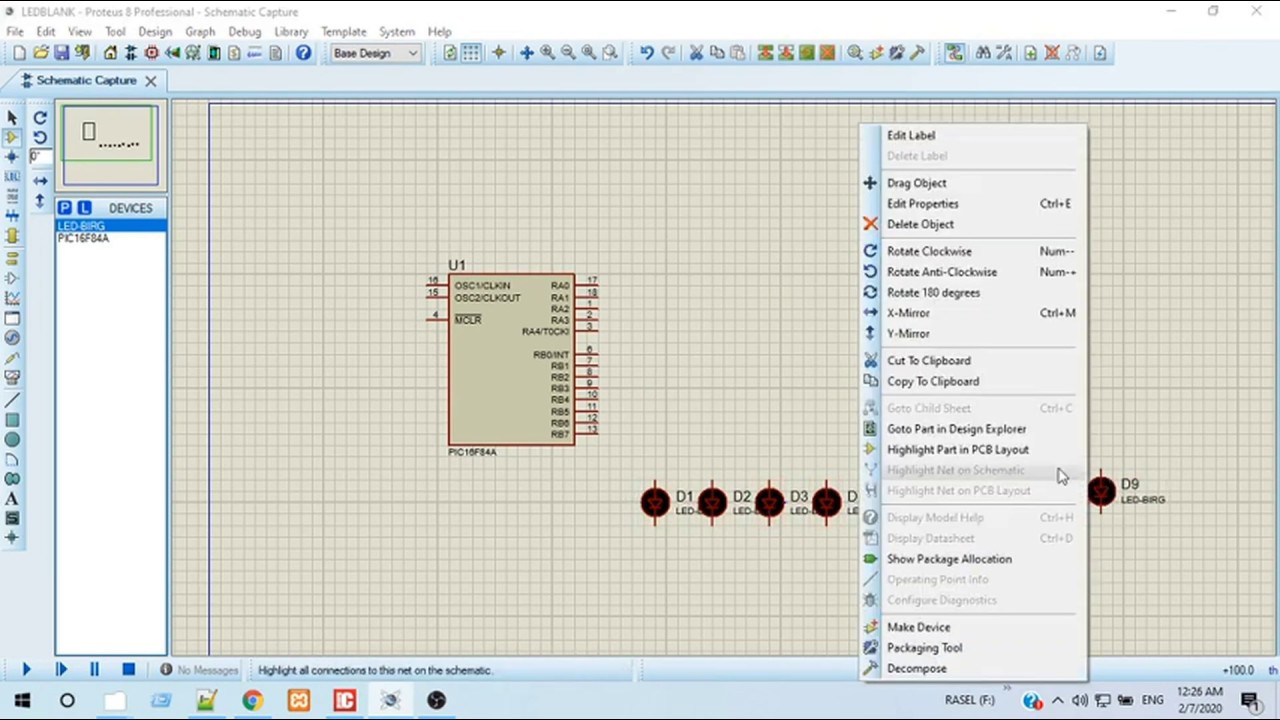The width and height of the screenshot is (1280, 720).
Task: Click the Undo arrow in toolbar
Action: pyautogui.click(x=647, y=53)
